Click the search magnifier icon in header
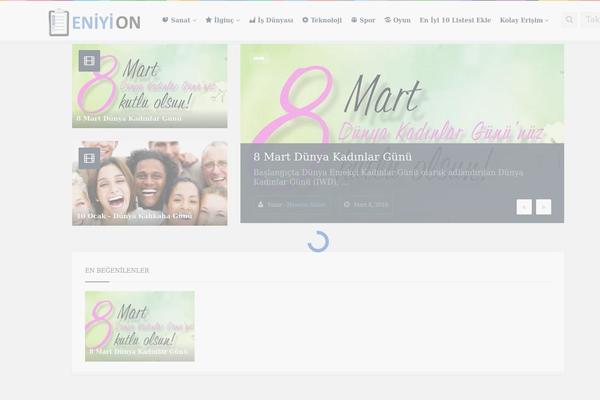Viewport: 600px width, 400px height. (569, 20)
